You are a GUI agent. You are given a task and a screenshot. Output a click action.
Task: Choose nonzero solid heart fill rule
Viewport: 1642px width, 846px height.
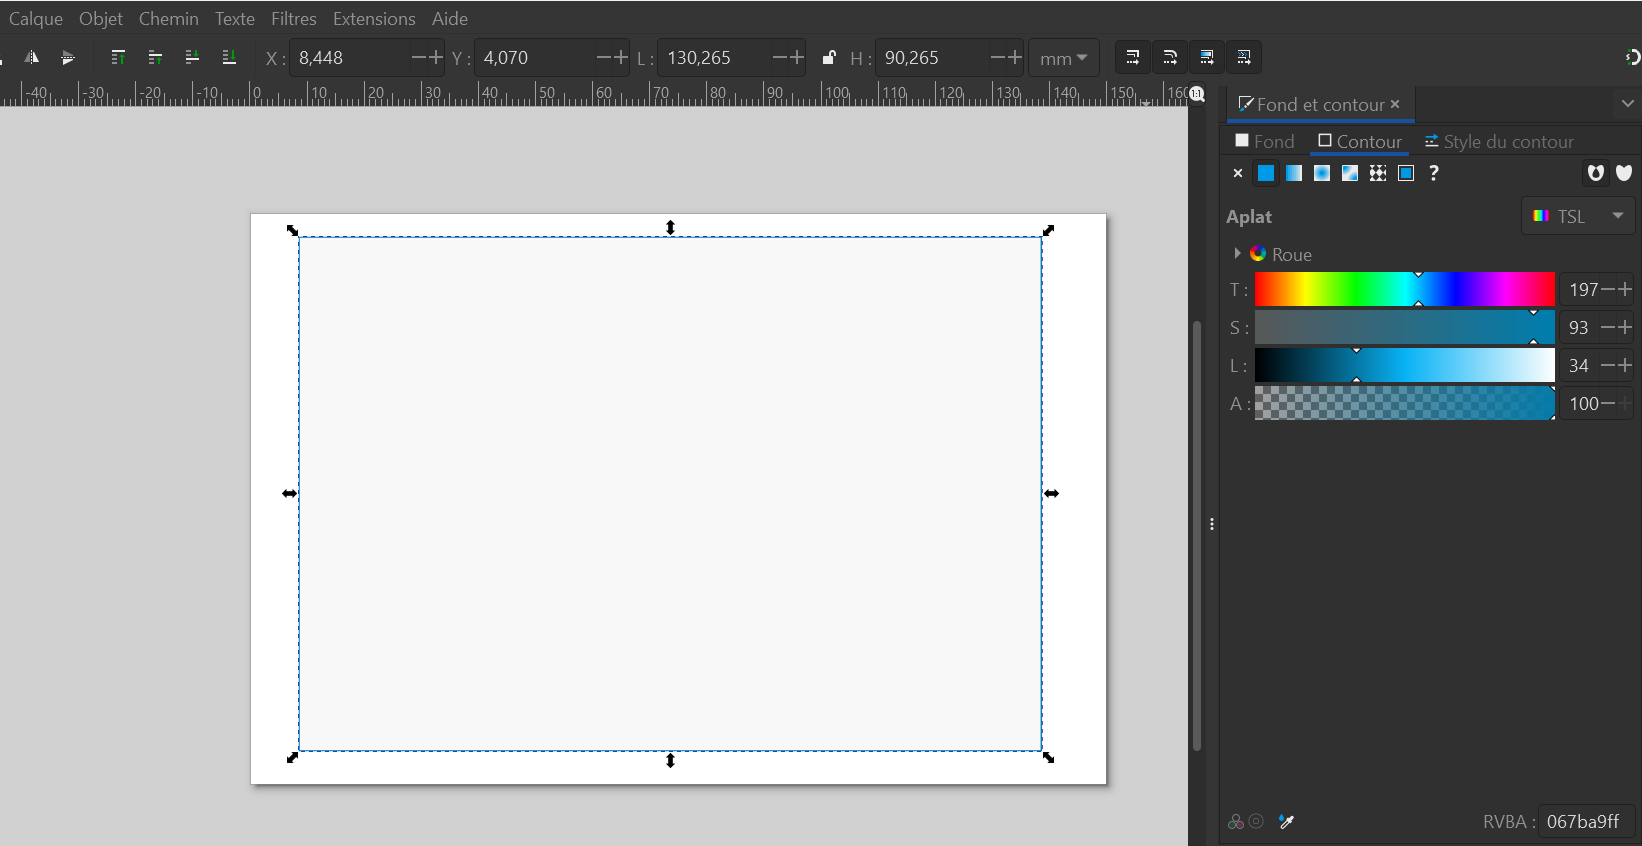coord(1624,173)
